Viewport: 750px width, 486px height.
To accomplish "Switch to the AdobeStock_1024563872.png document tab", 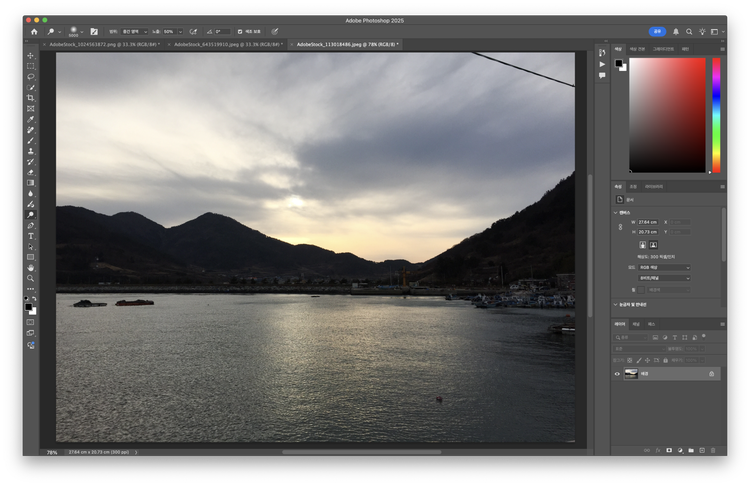I will click(100, 44).
